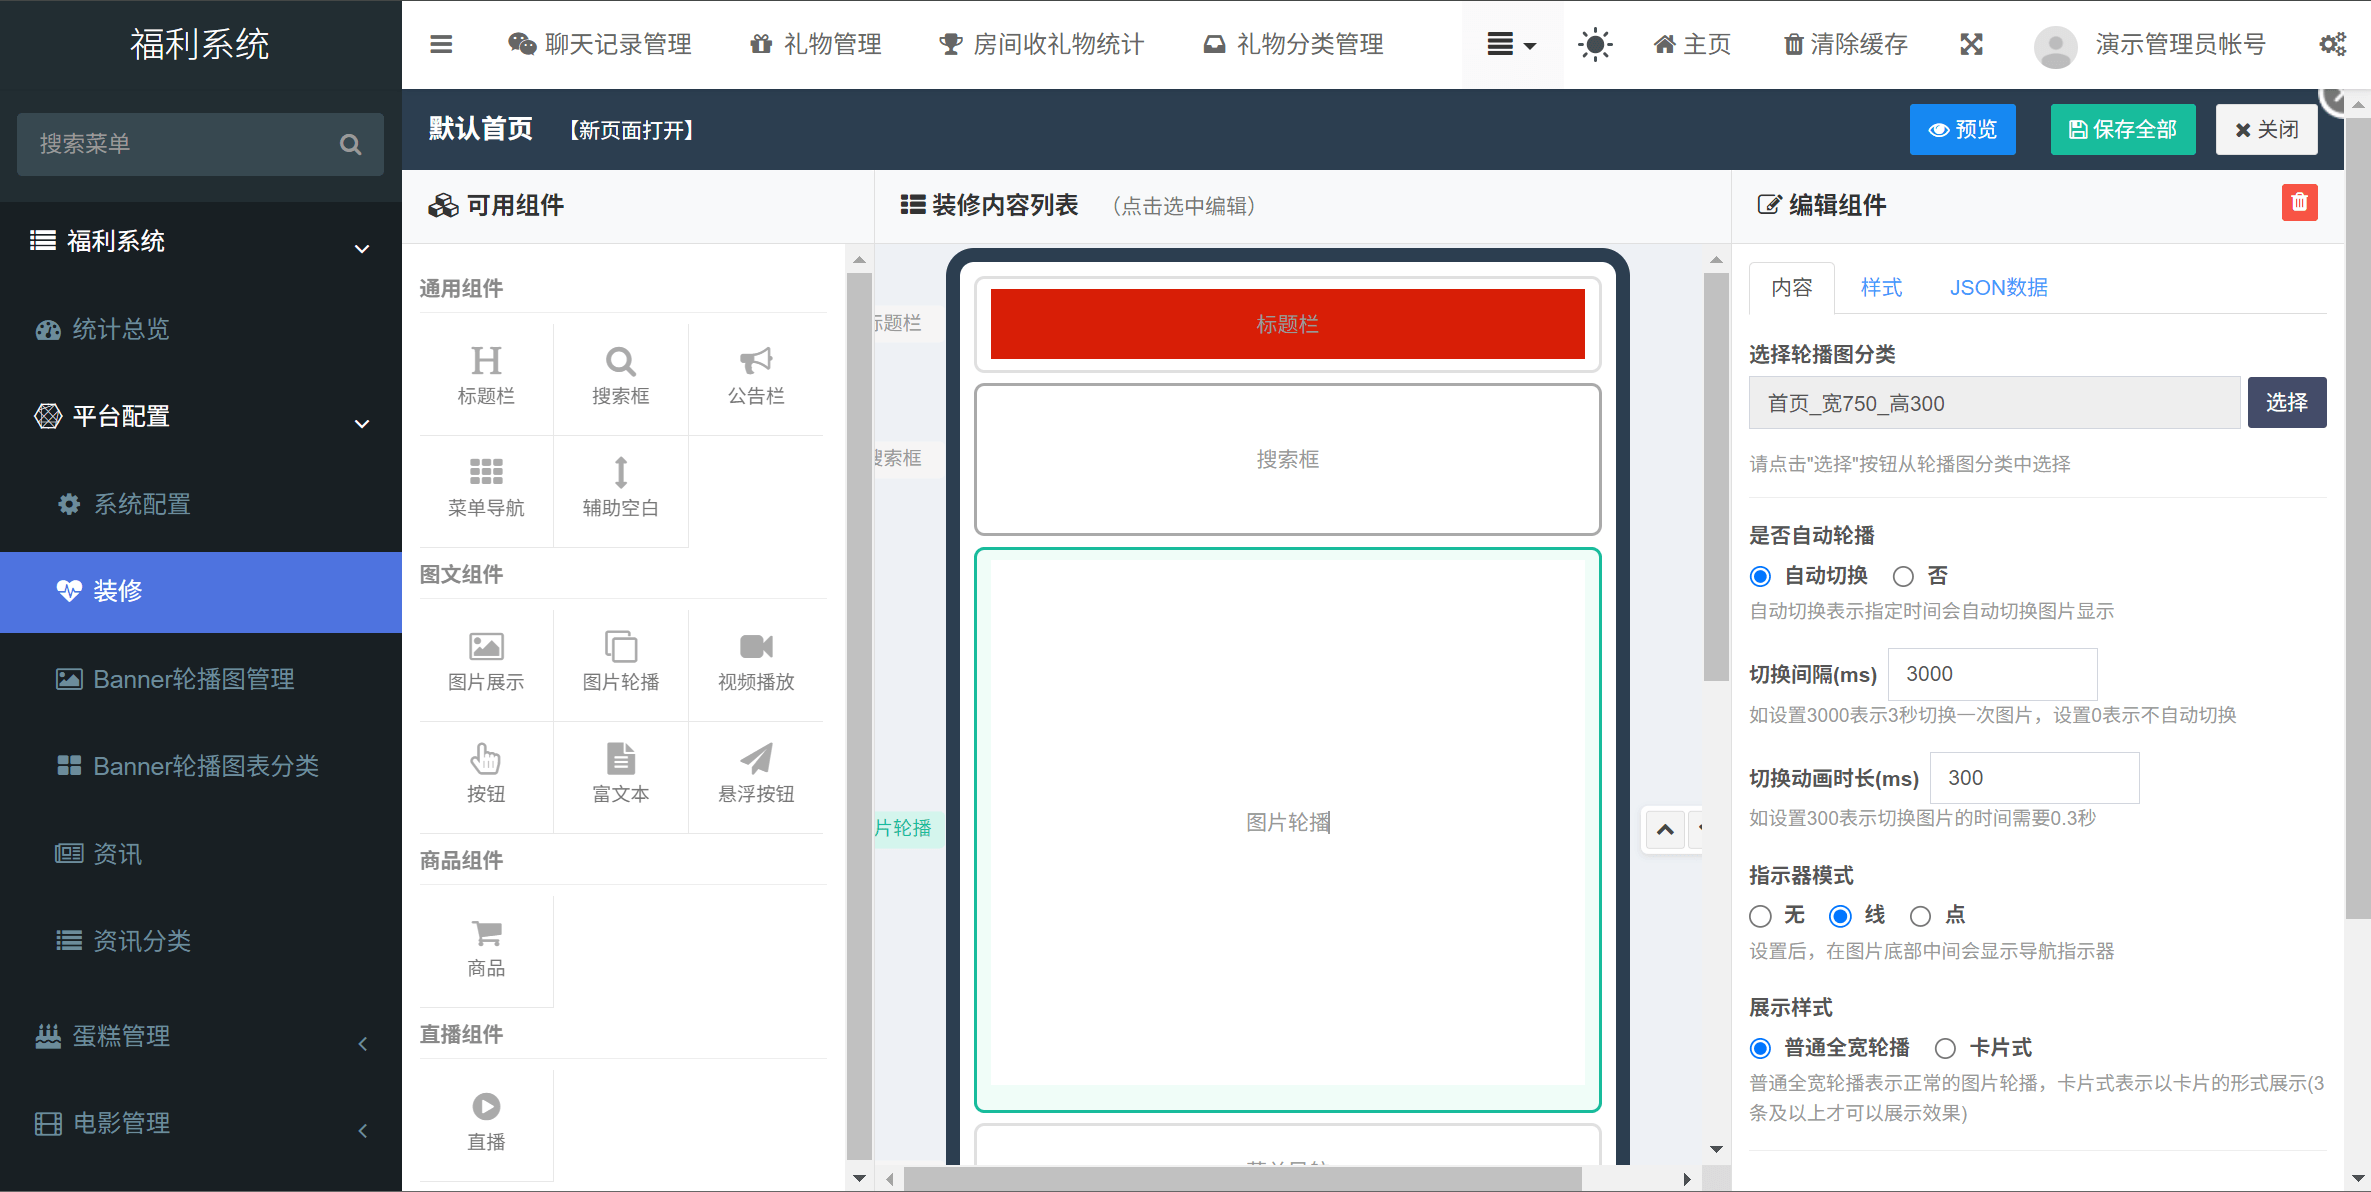Choose 普通全宽轮播 display style
Screen dimensions: 2371x1192
[1760, 1049]
